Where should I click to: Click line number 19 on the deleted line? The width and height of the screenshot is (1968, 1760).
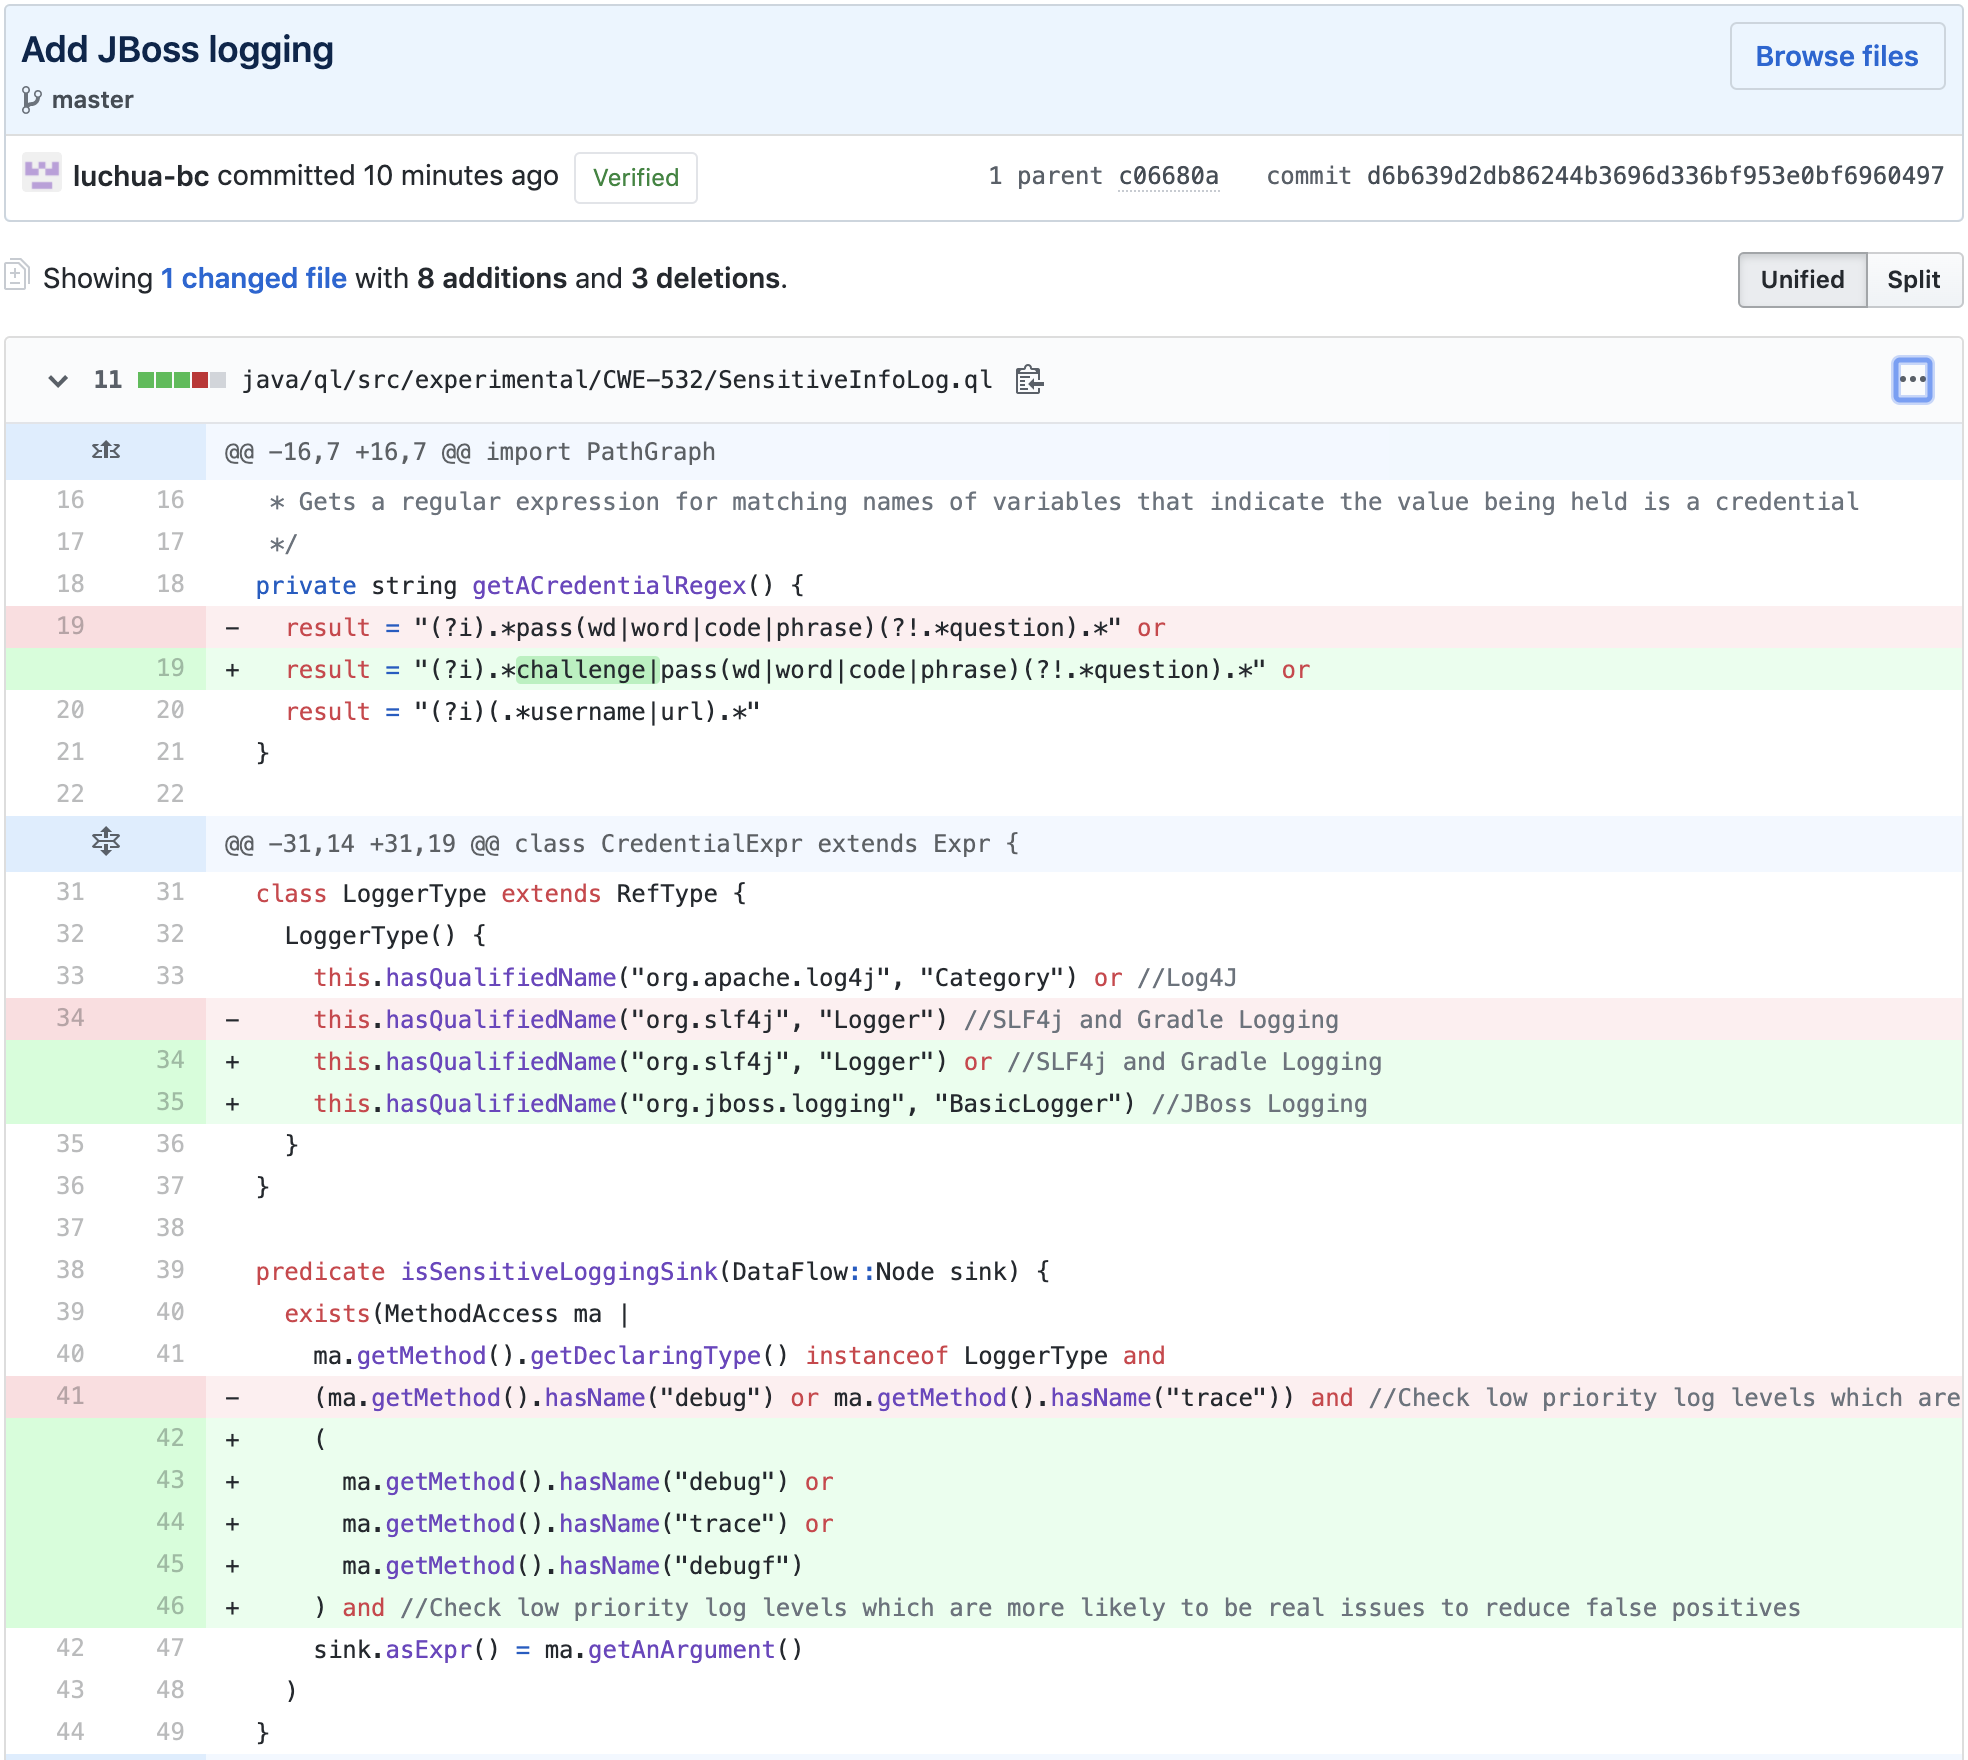70,627
